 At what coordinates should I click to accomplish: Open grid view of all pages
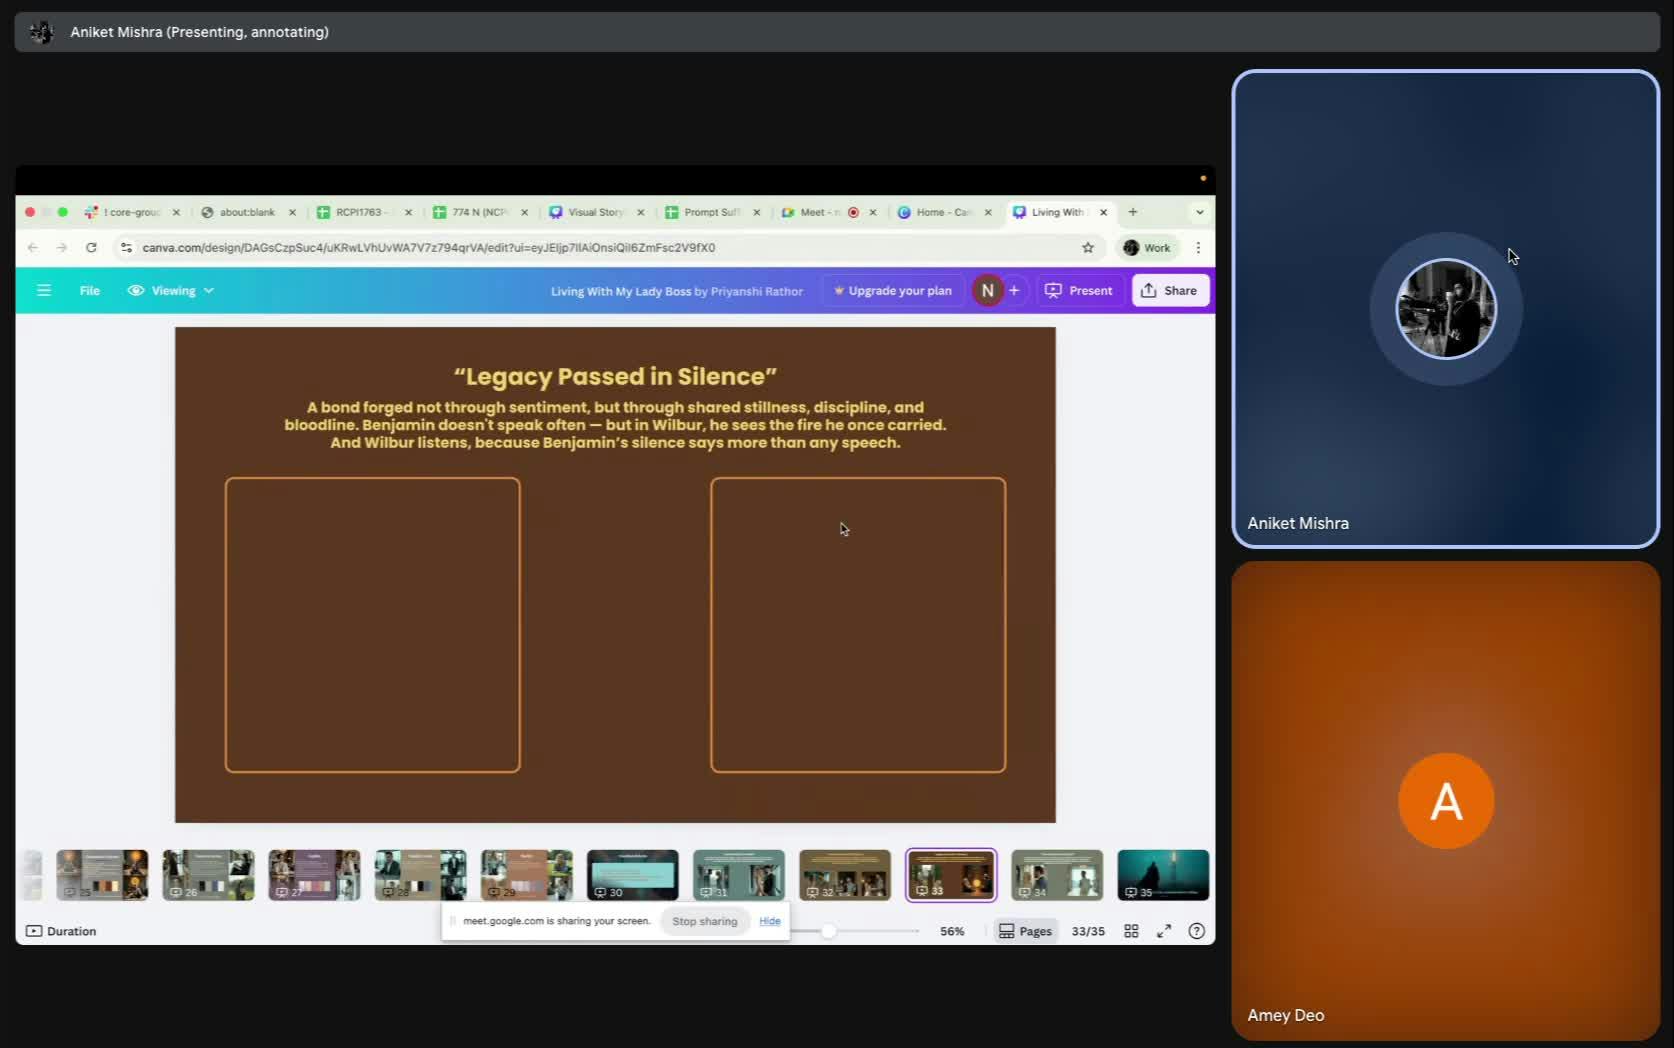tap(1131, 931)
